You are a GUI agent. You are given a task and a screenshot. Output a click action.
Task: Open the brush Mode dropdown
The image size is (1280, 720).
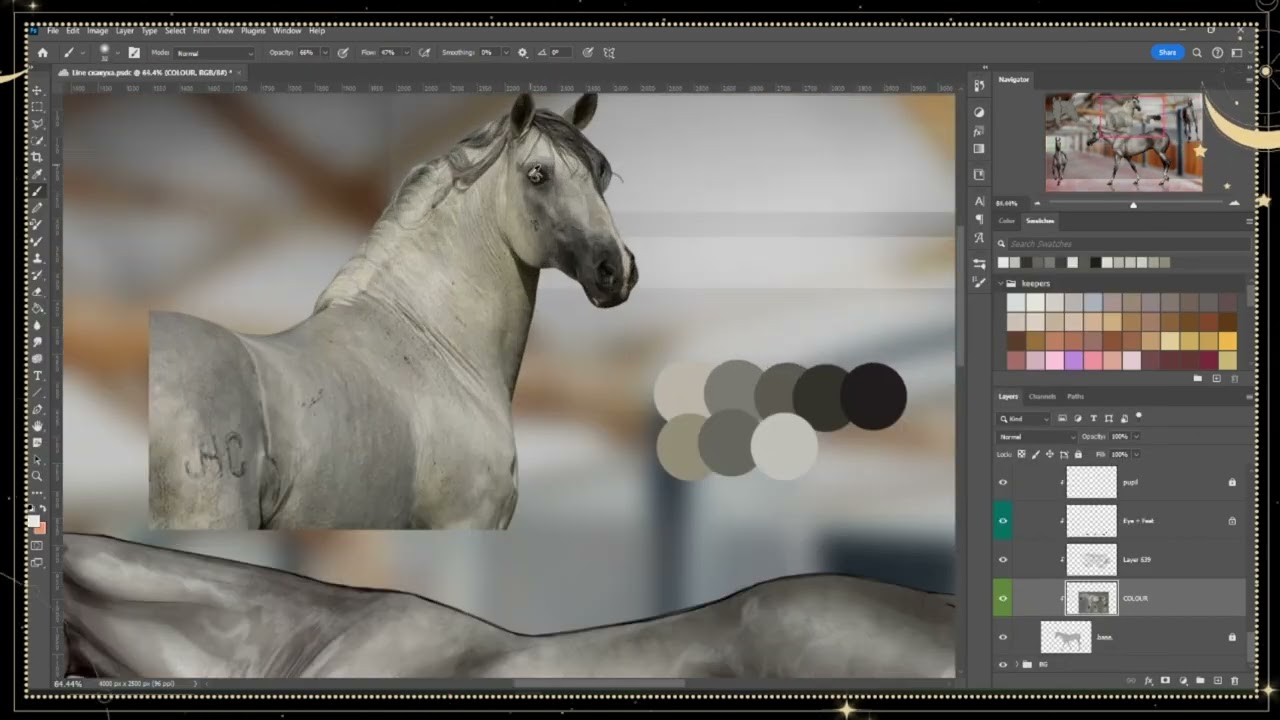(x=214, y=53)
